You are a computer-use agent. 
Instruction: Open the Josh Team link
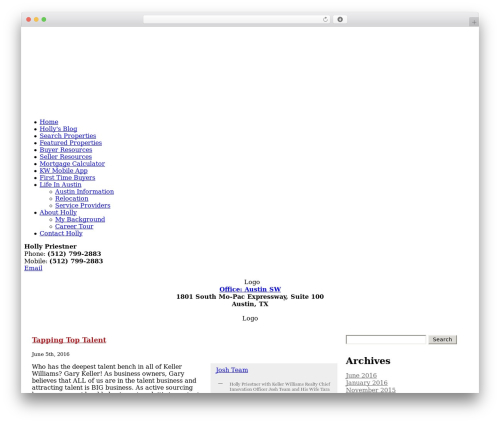tap(232, 370)
